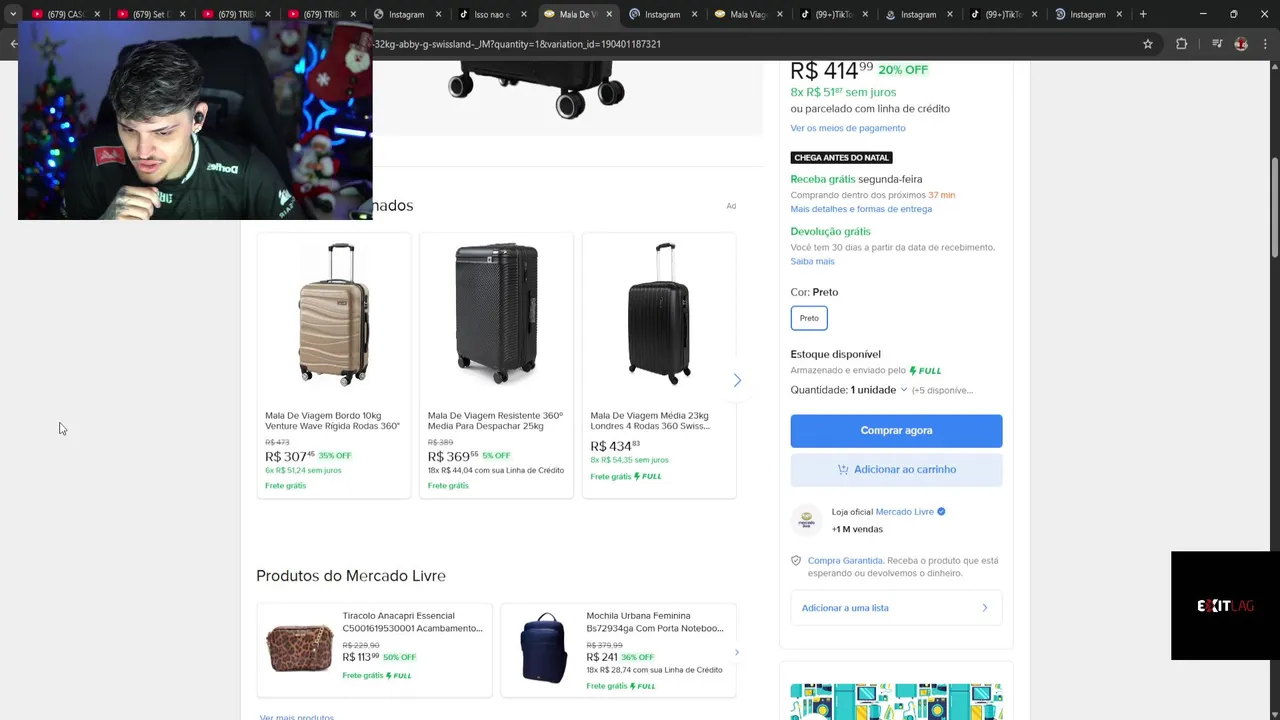Close the active Mala De Viagem tab
The image size is (1280, 720).
pyautogui.click(x=610, y=14)
